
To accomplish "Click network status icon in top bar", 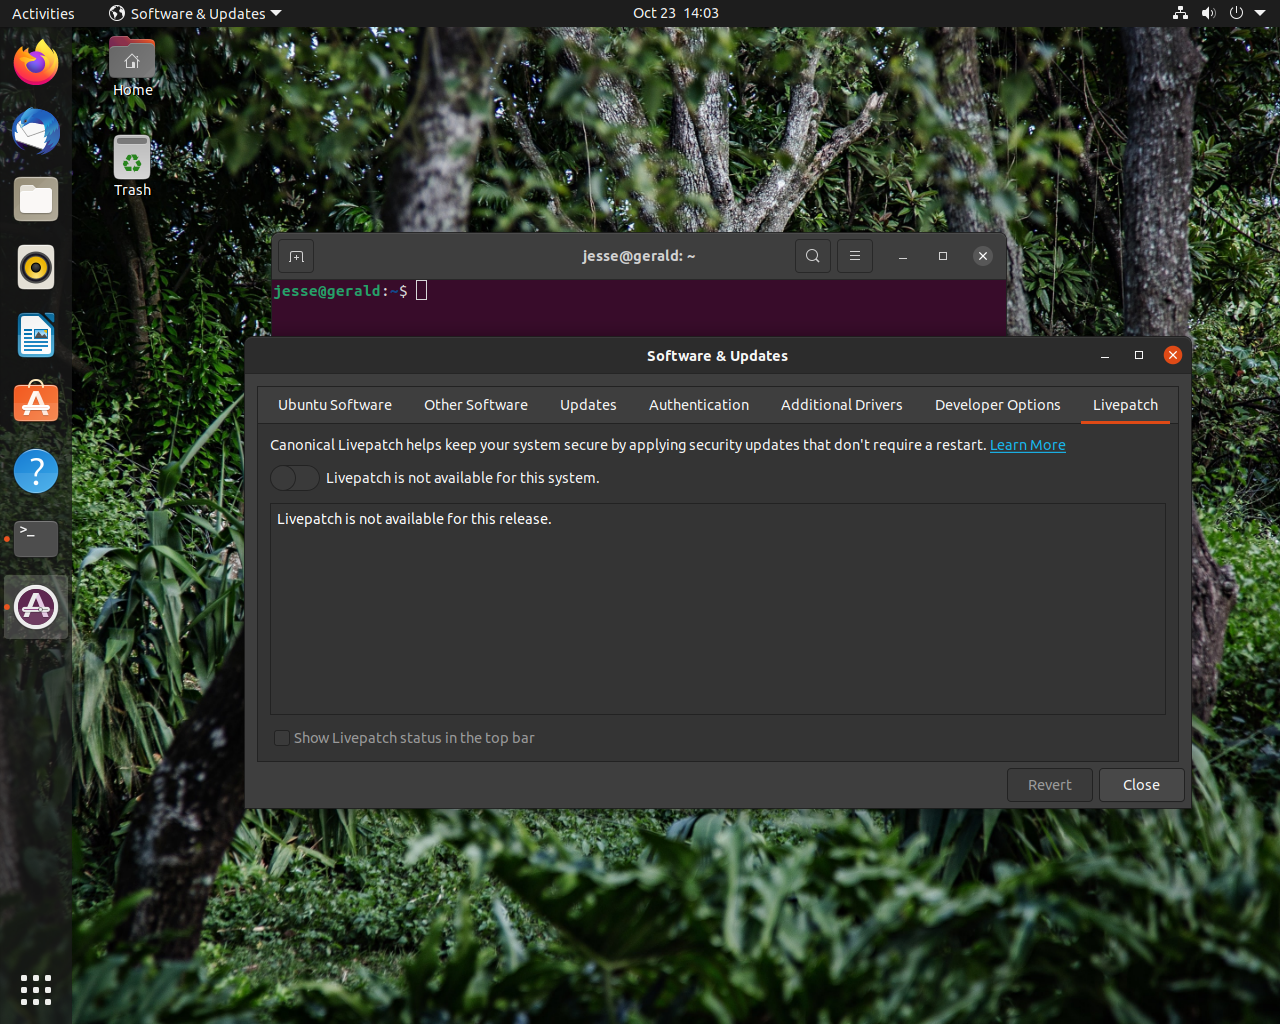I will coord(1181,13).
